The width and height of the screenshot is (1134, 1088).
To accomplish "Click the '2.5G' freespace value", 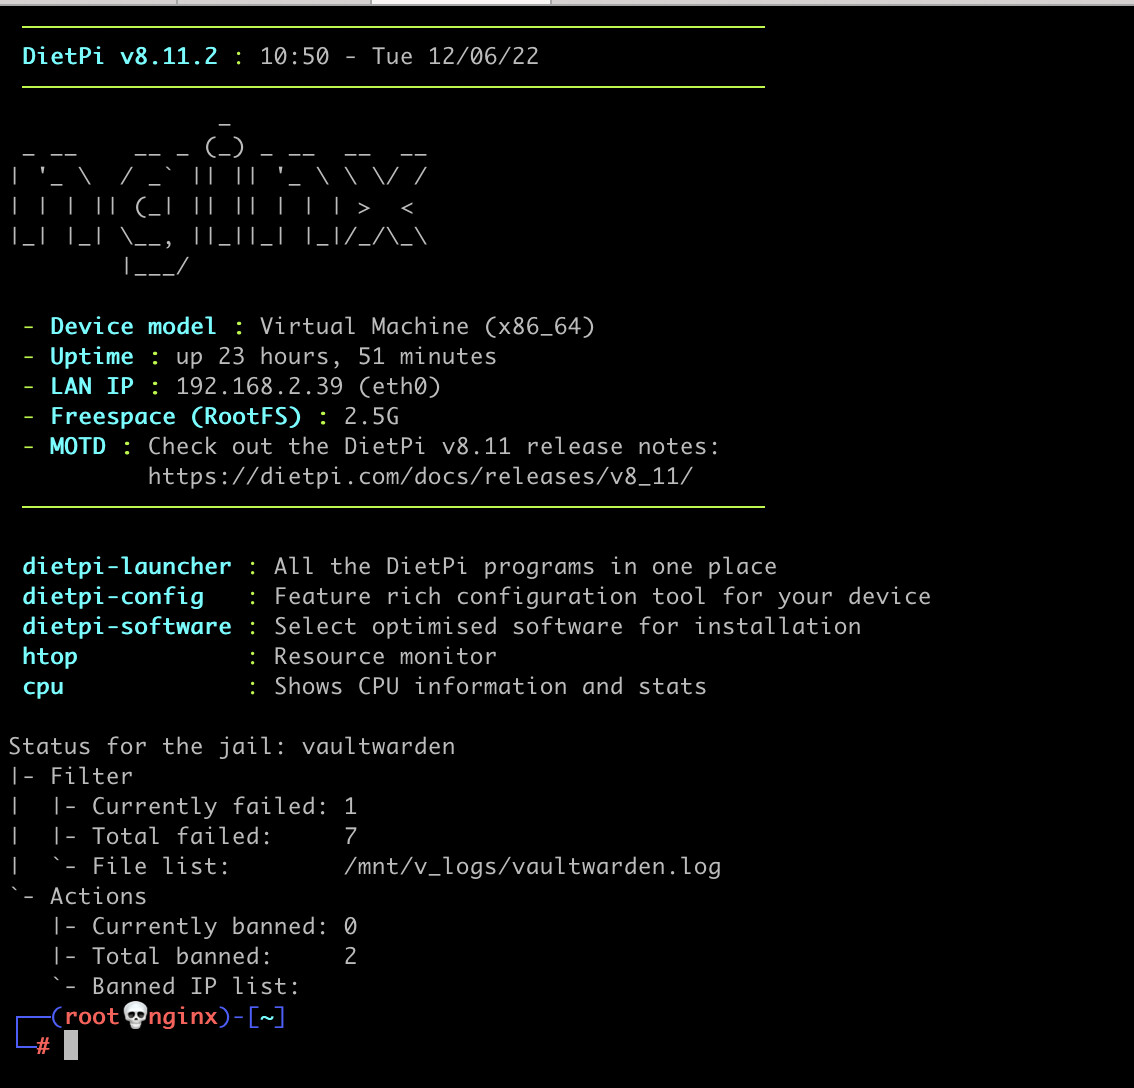I will [372, 417].
